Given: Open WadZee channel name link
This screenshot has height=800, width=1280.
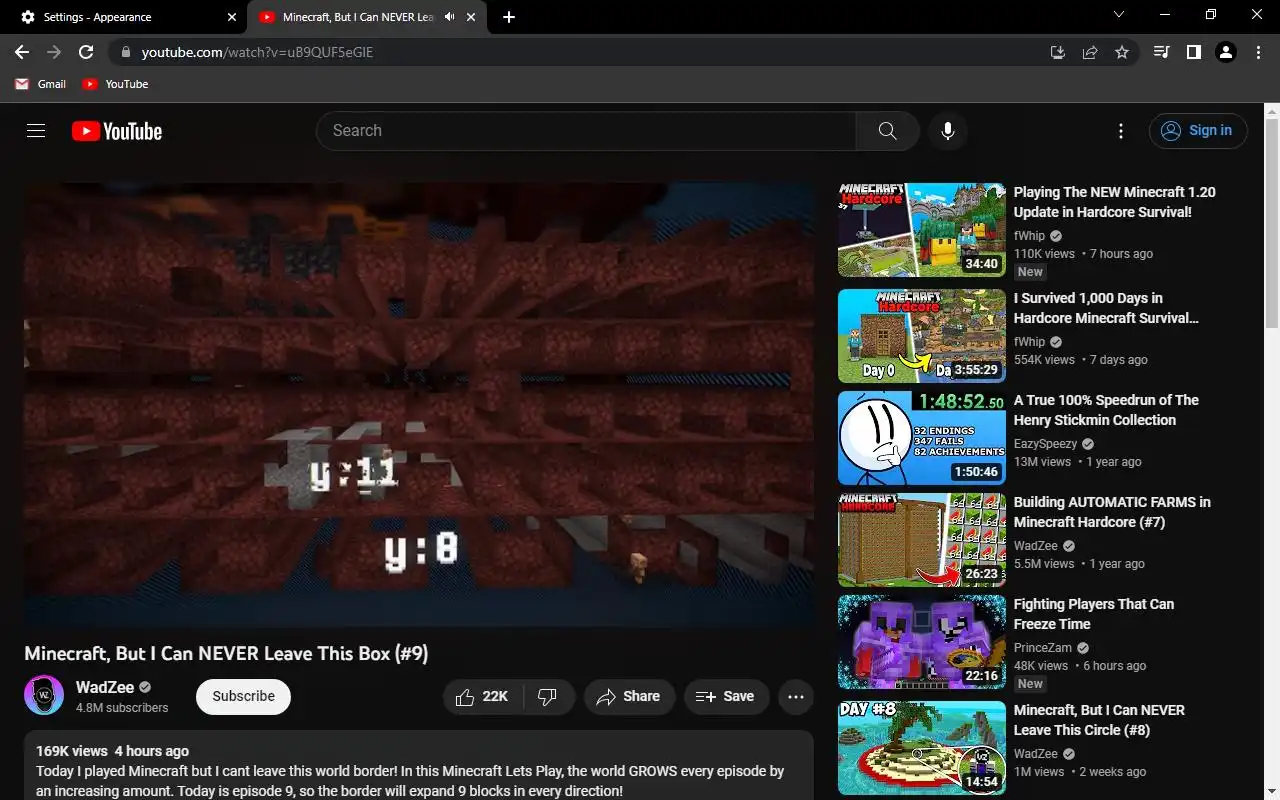Looking at the screenshot, I should coord(105,687).
